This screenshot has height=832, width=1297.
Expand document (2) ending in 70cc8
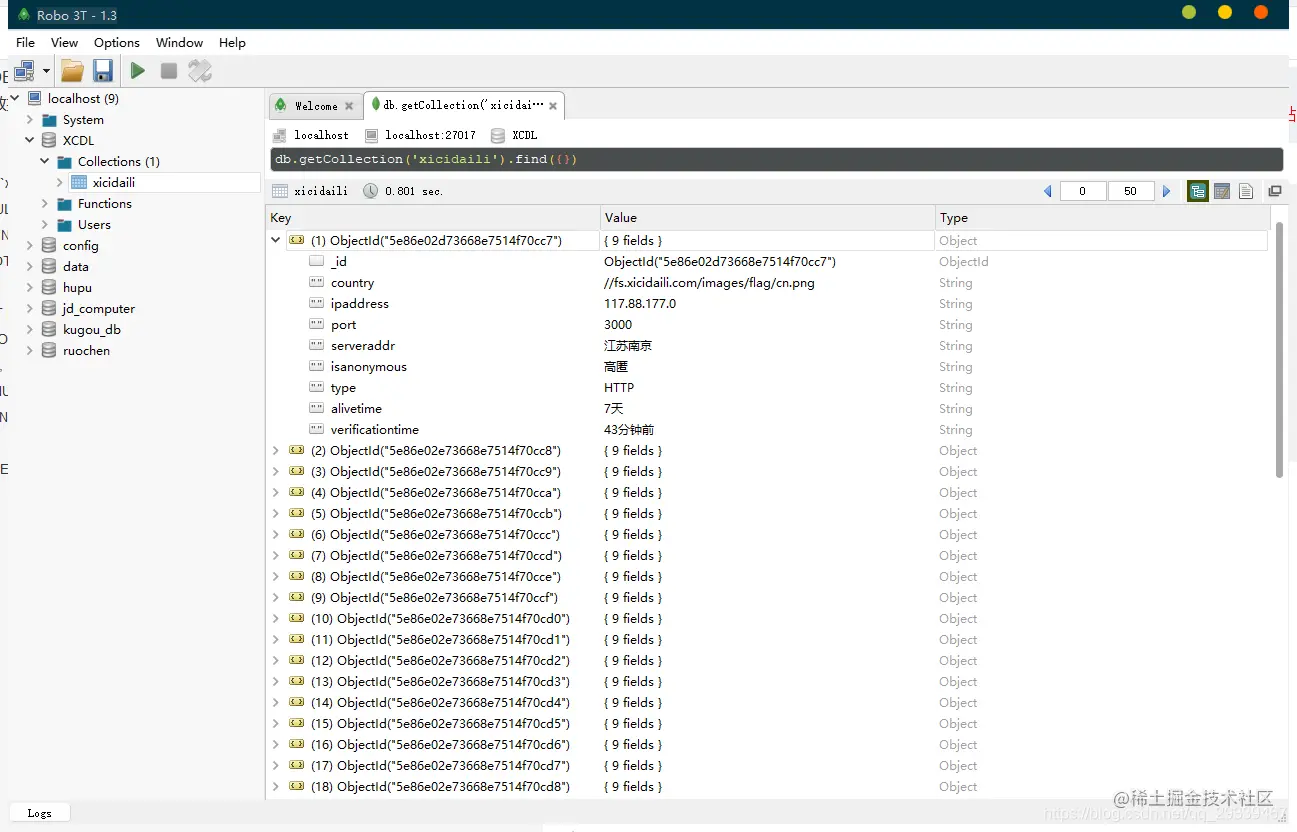pyautogui.click(x=275, y=450)
